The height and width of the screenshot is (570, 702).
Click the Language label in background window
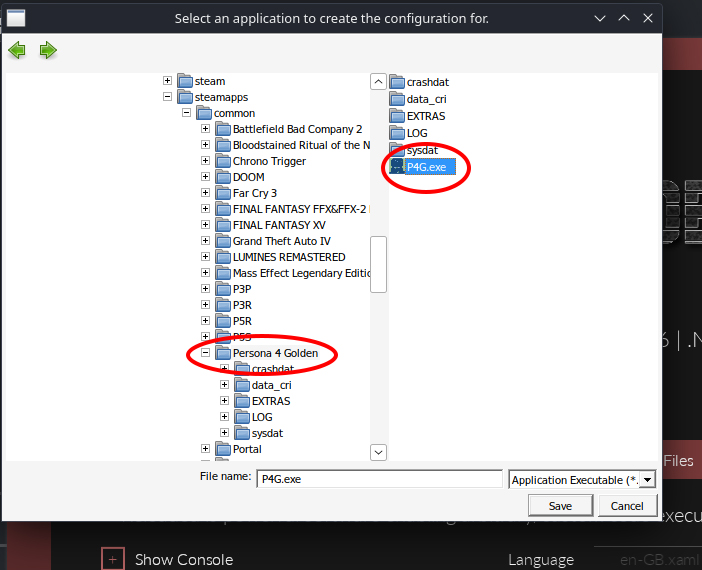coord(541,560)
